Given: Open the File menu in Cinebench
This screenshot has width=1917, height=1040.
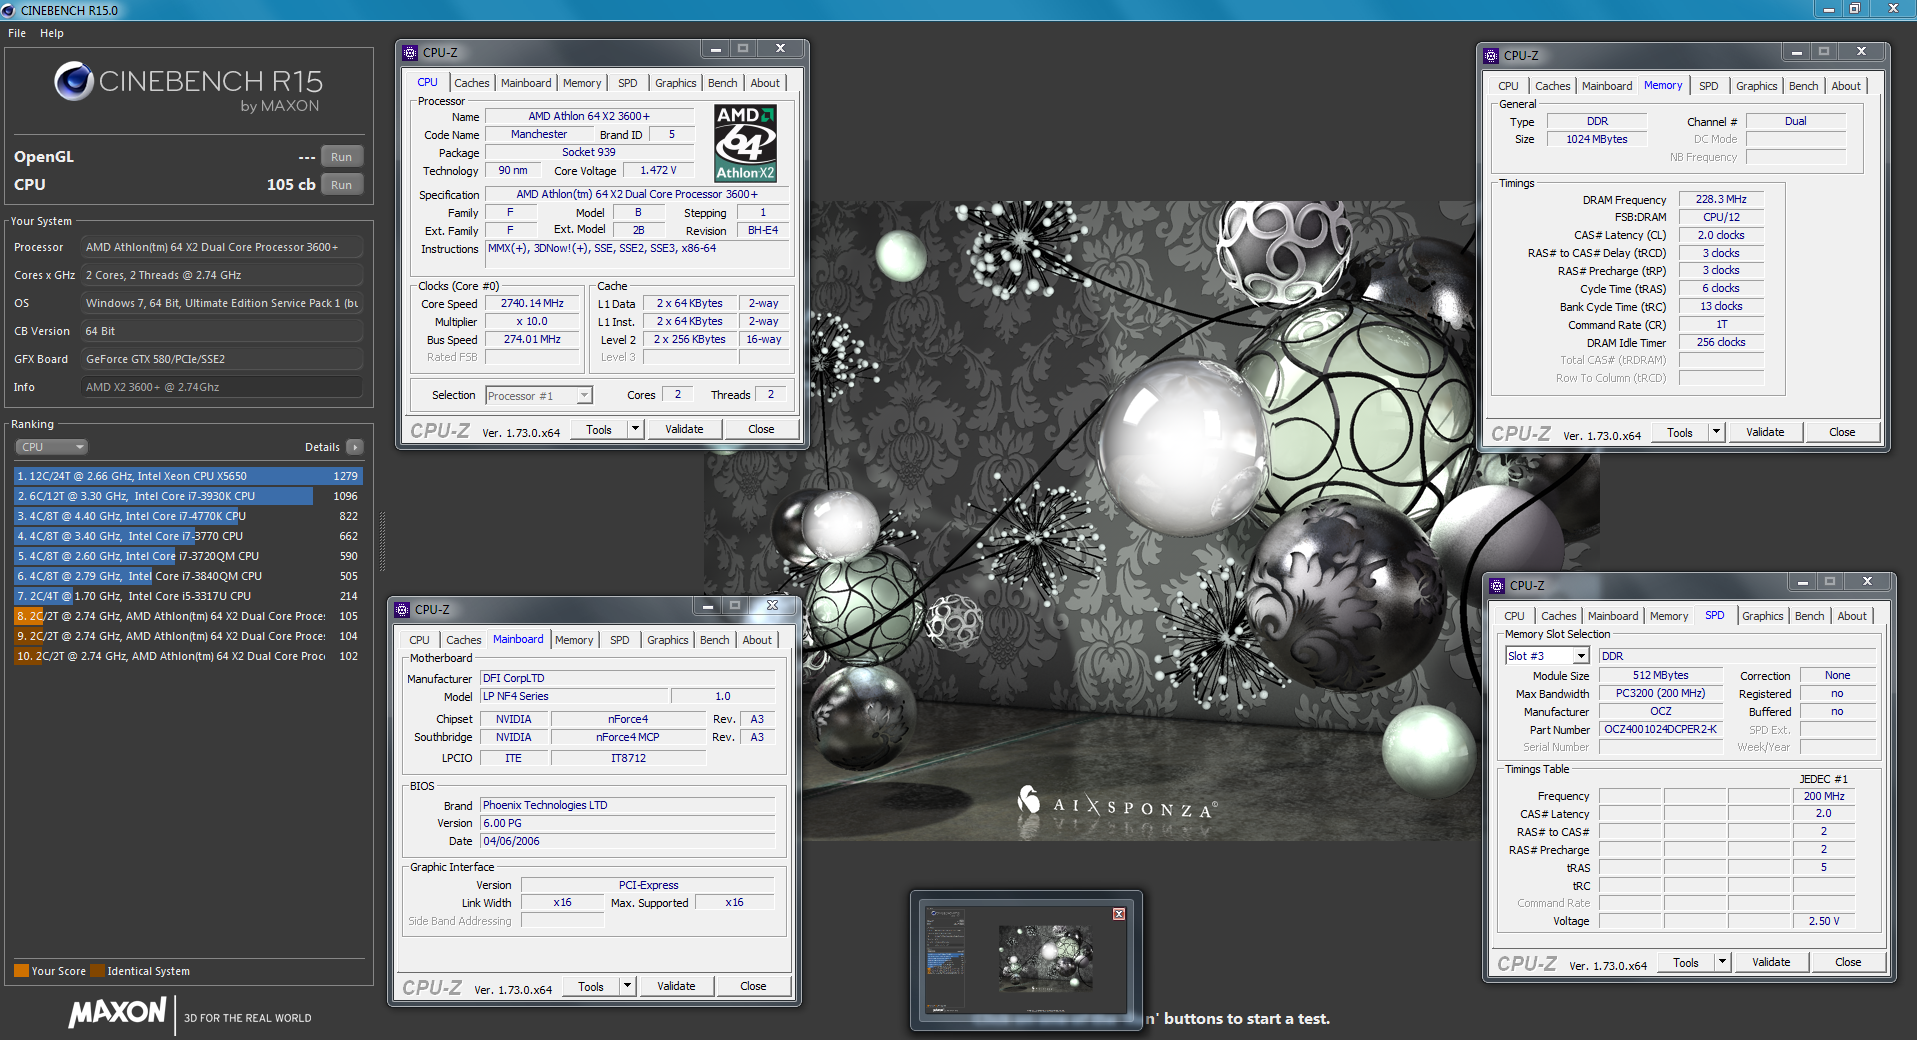Looking at the screenshot, I should coord(17,33).
